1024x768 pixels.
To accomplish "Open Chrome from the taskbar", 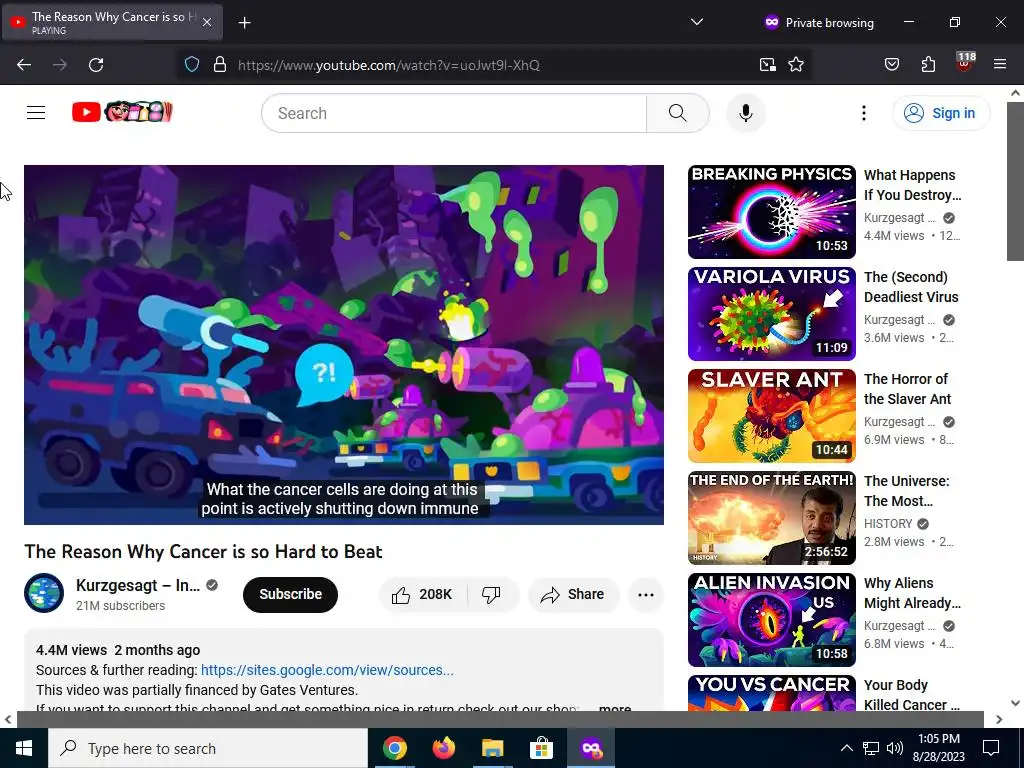I will point(394,748).
